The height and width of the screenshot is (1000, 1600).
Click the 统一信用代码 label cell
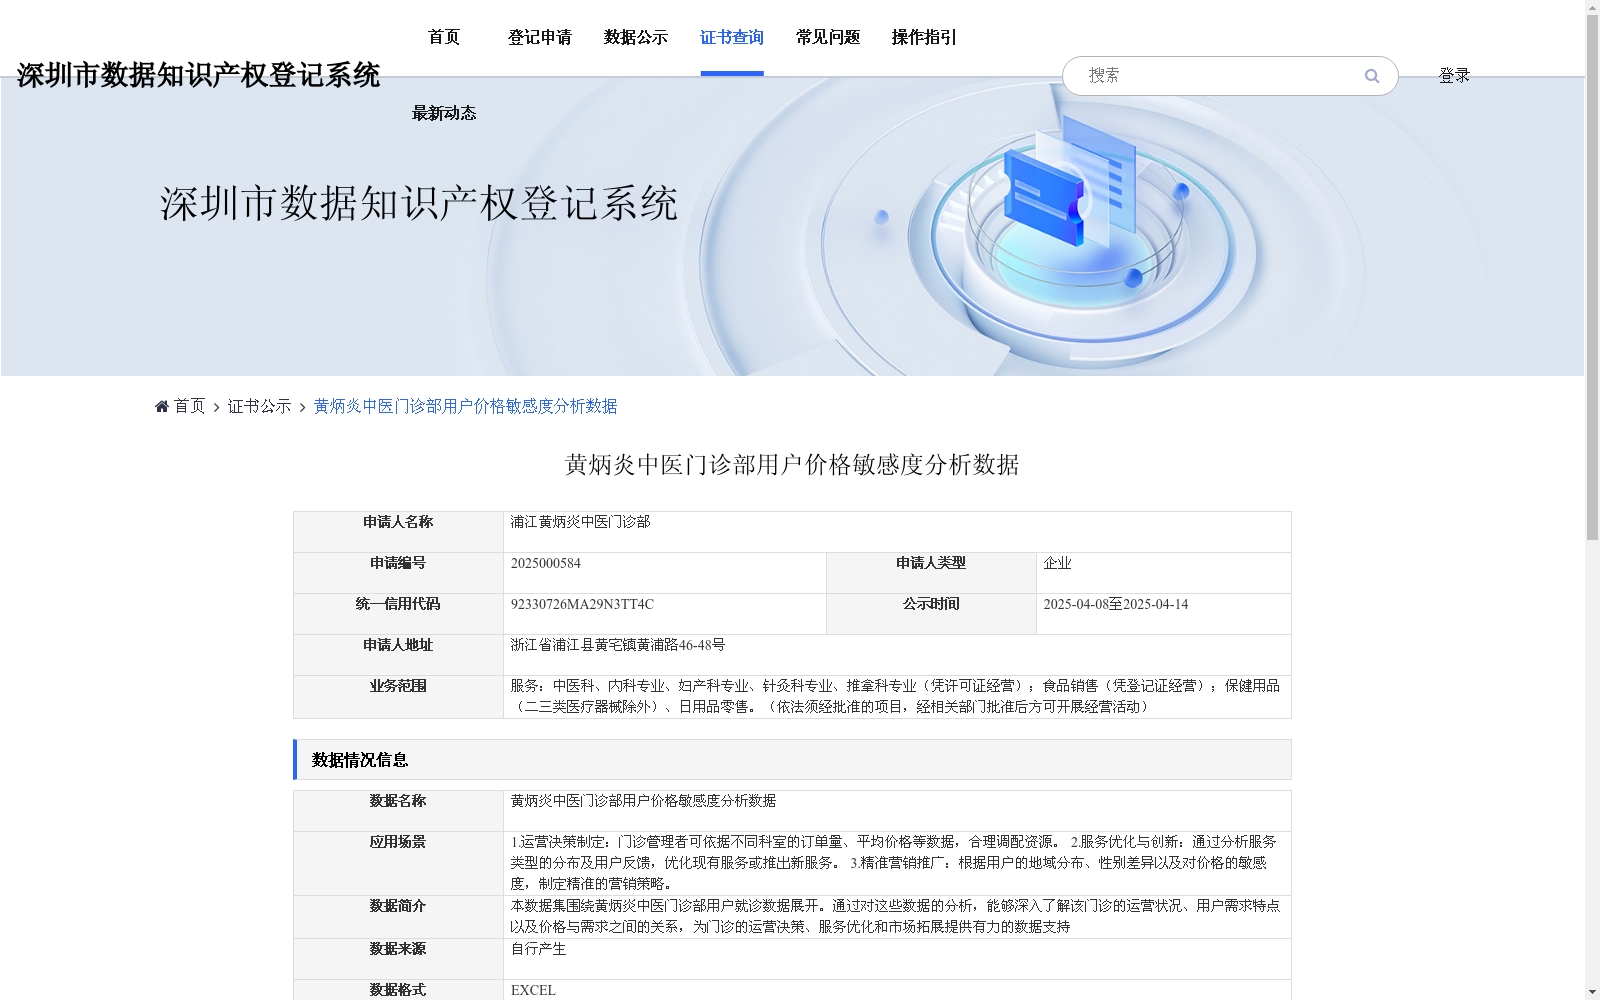click(x=398, y=614)
